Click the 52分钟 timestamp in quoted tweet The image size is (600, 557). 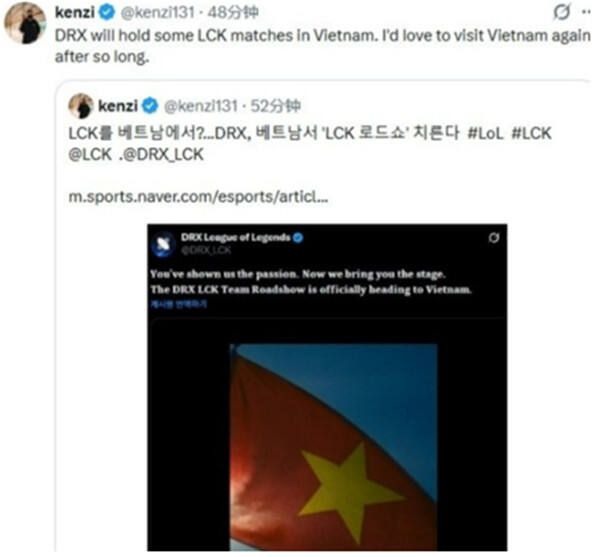tap(276, 106)
